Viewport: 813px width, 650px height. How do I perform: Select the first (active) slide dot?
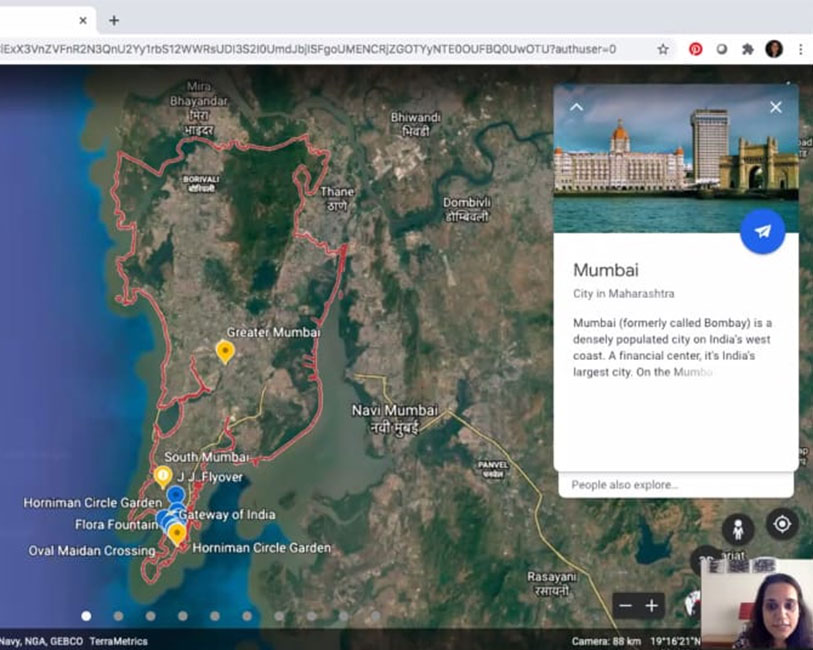click(86, 616)
